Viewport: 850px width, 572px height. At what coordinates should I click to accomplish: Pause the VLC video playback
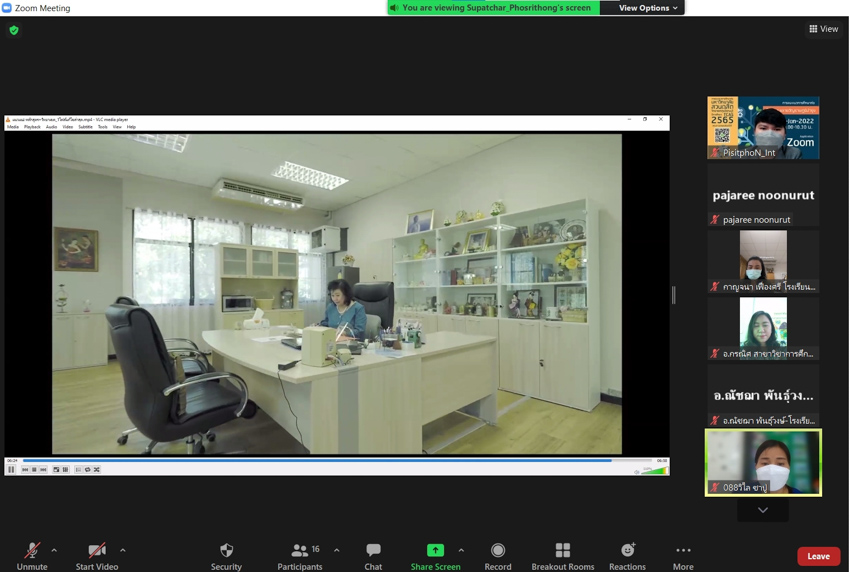coord(12,469)
